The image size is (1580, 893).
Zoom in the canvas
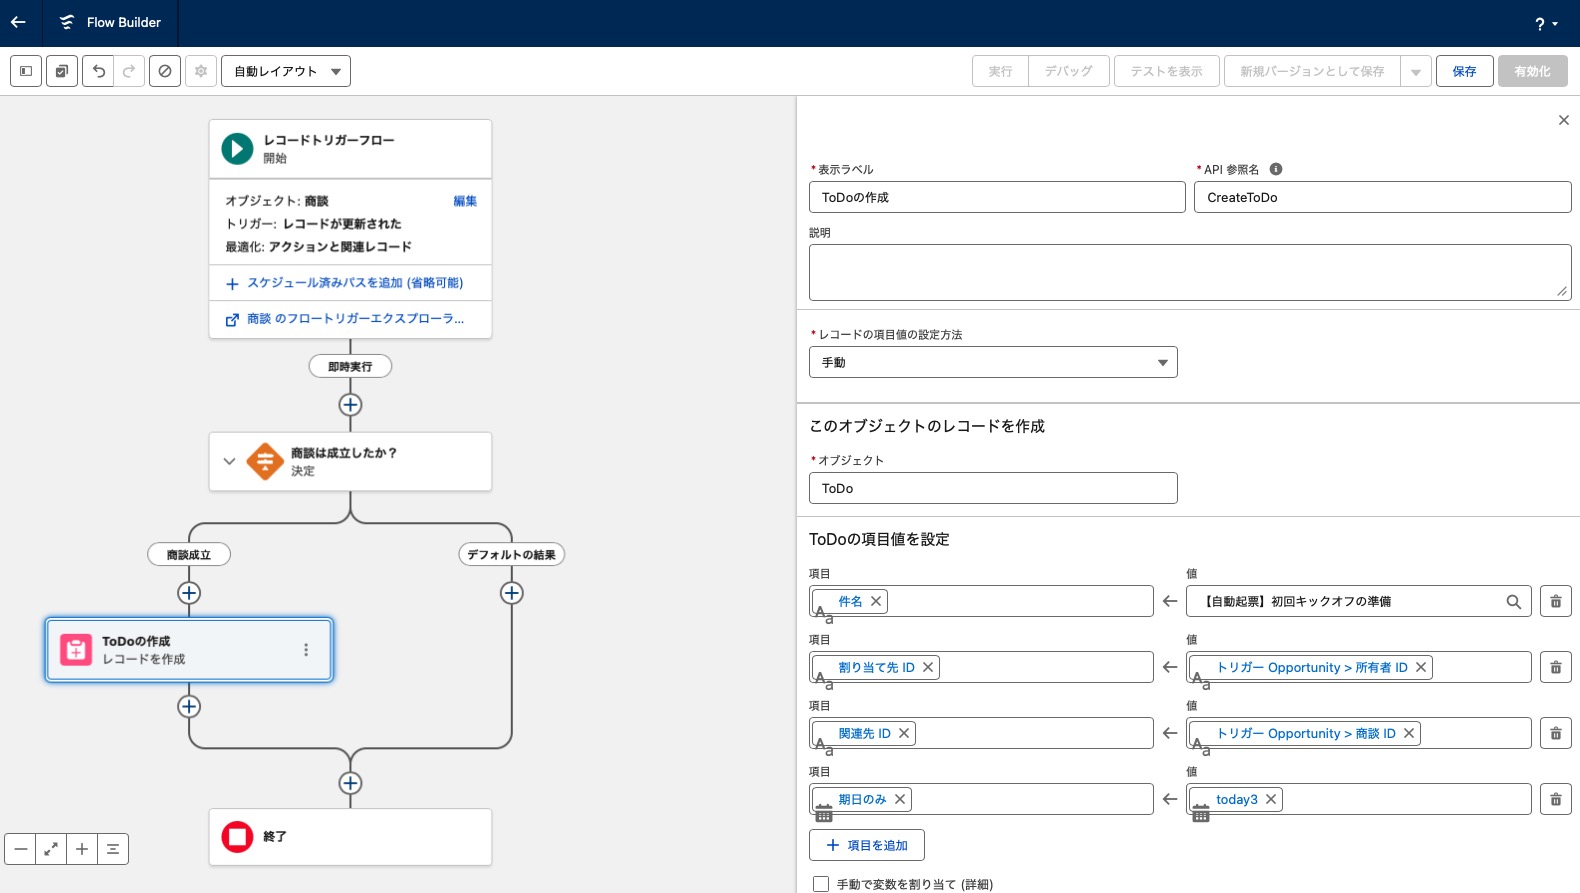pos(82,849)
